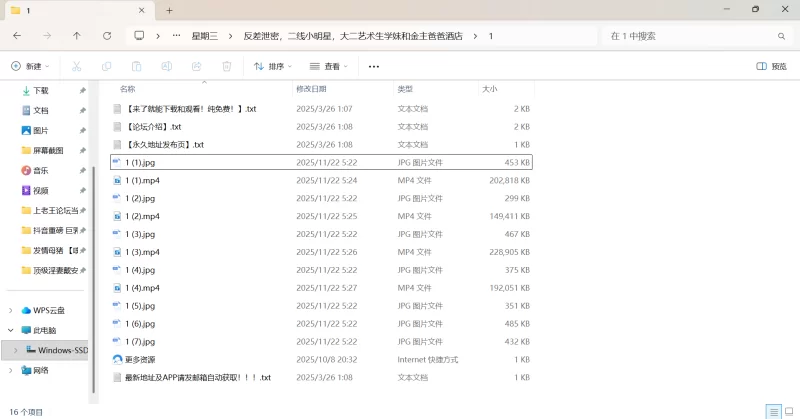This screenshot has width=800, height=419.
Task: Click the Copy icon in toolbar
Action: click(106, 67)
